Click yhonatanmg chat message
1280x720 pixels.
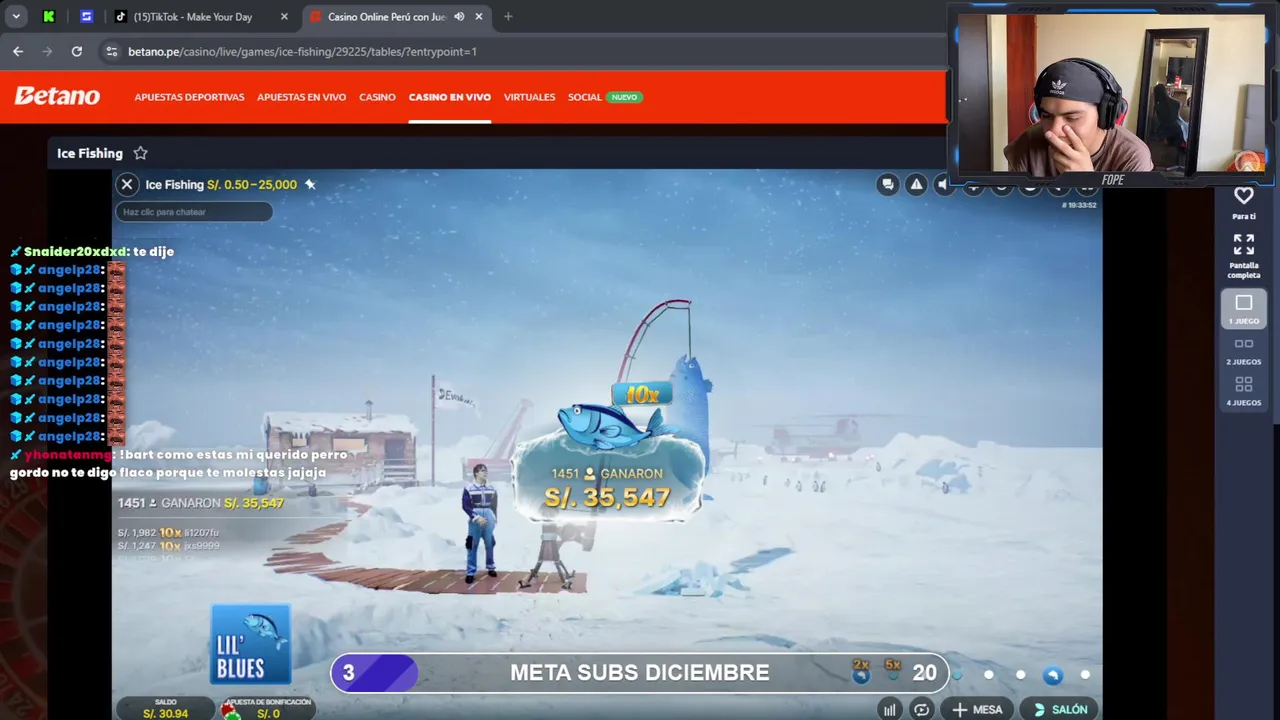179,463
